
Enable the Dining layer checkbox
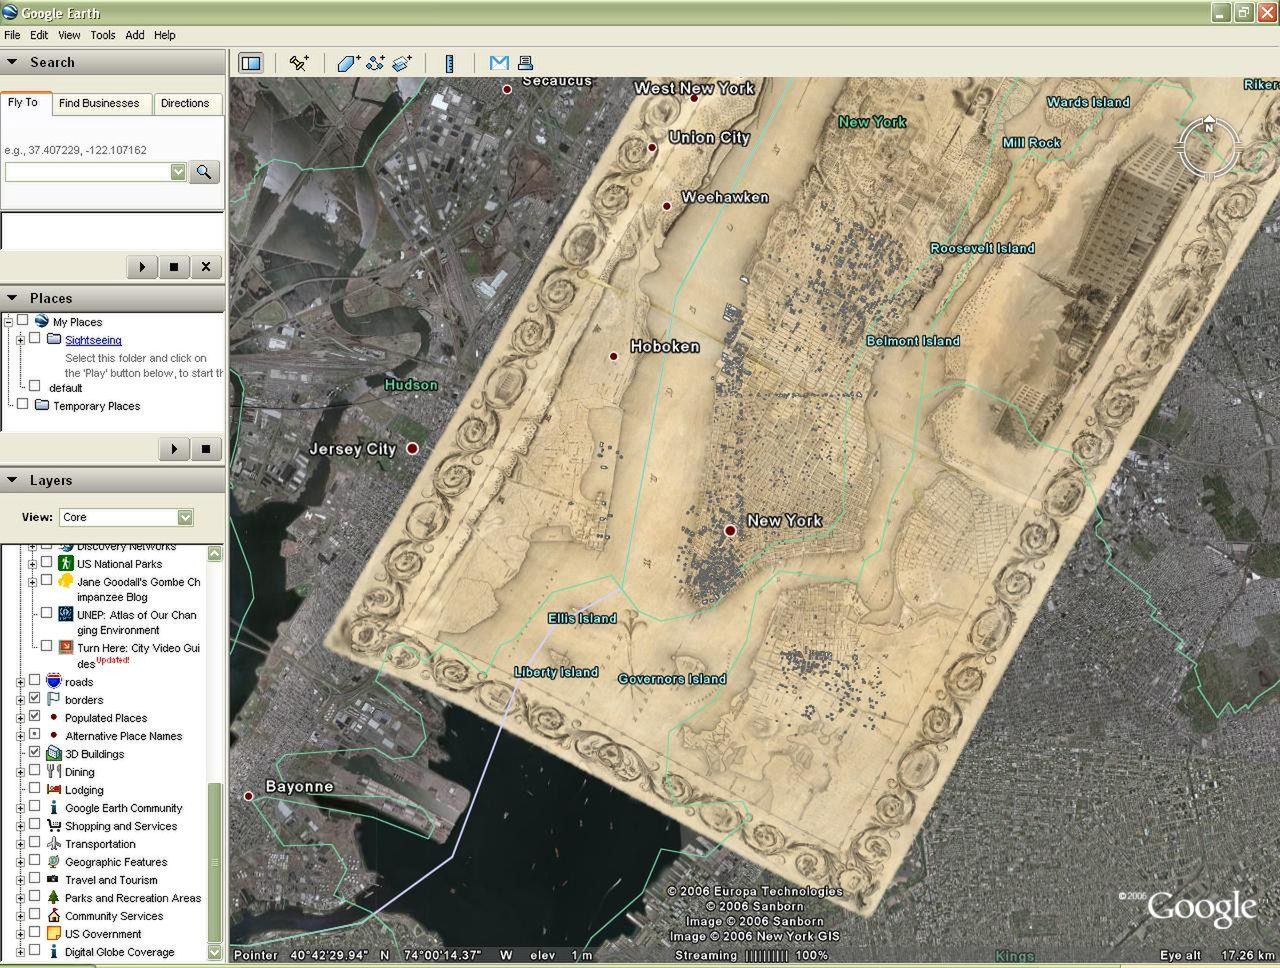[35, 770]
